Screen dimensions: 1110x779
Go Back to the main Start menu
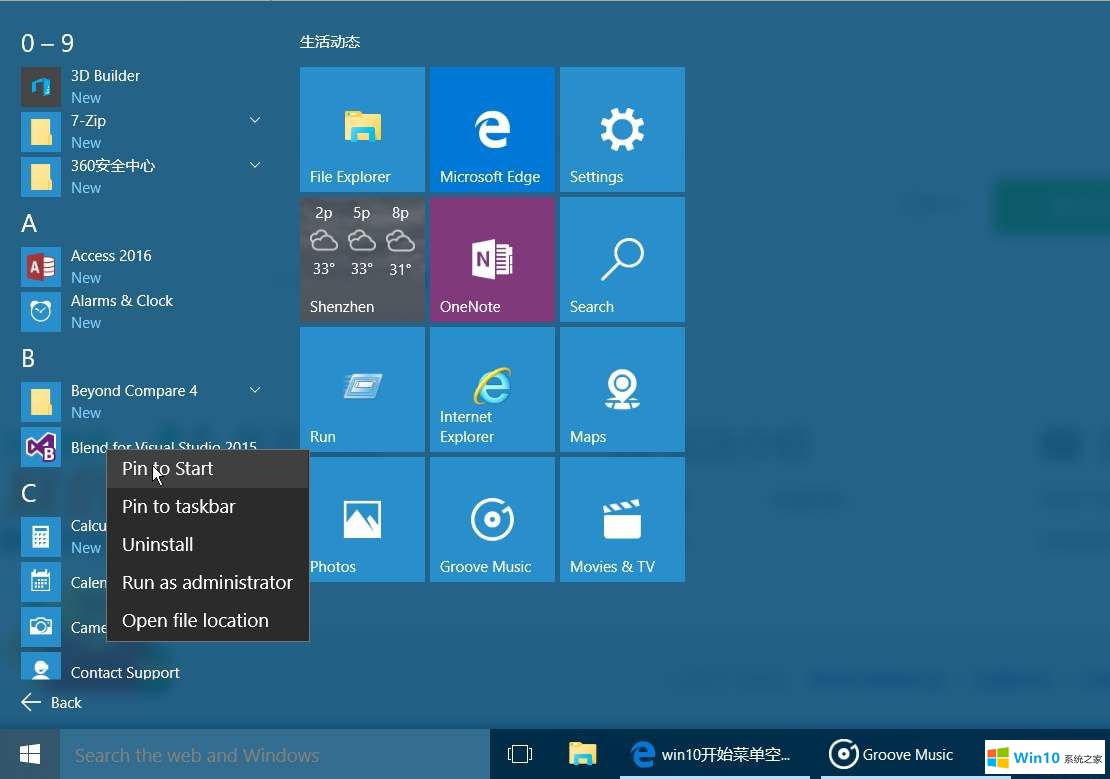52,703
